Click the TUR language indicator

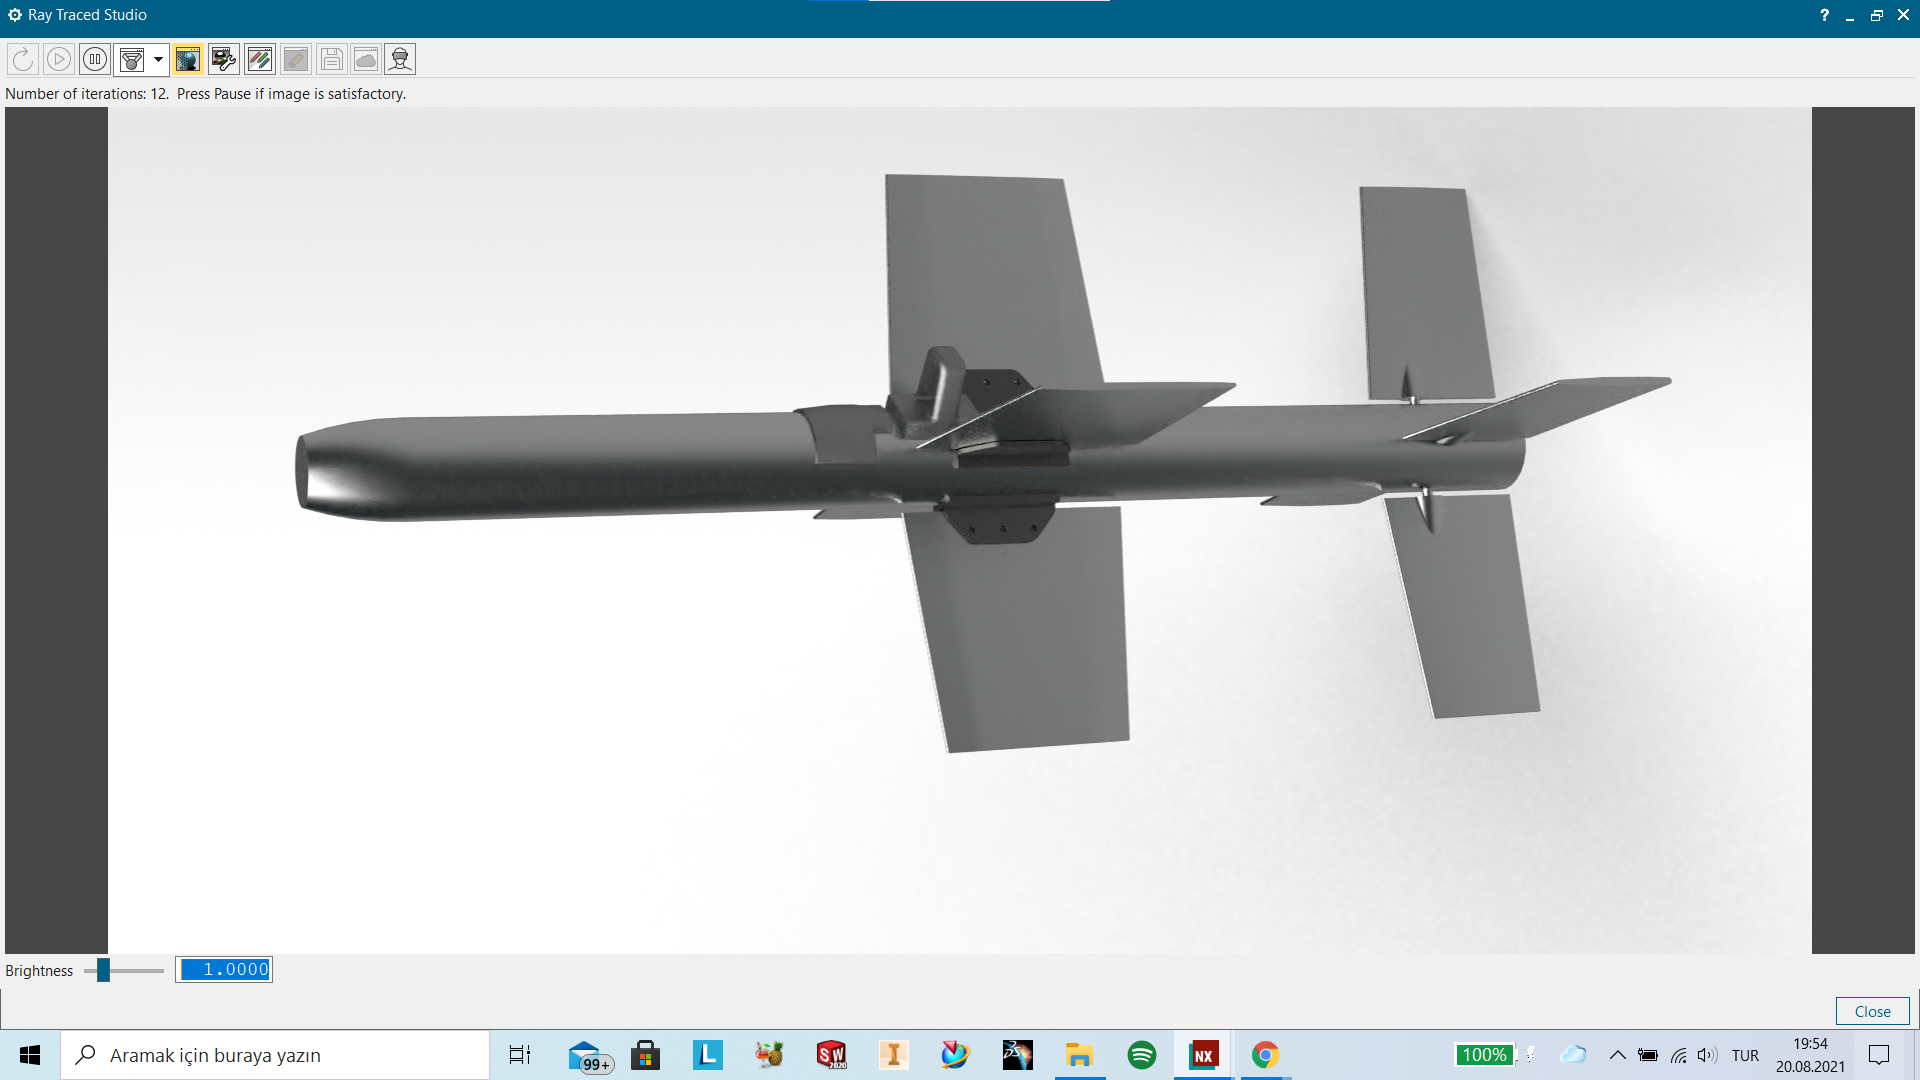(1745, 1055)
